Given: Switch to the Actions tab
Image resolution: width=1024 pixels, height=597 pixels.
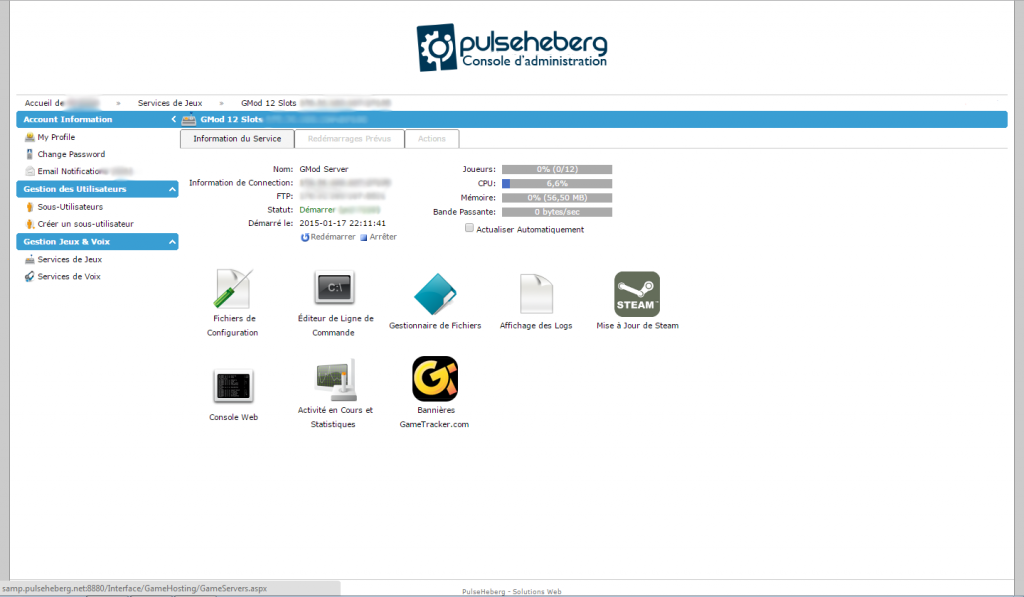Looking at the screenshot, I should [432, 139].
